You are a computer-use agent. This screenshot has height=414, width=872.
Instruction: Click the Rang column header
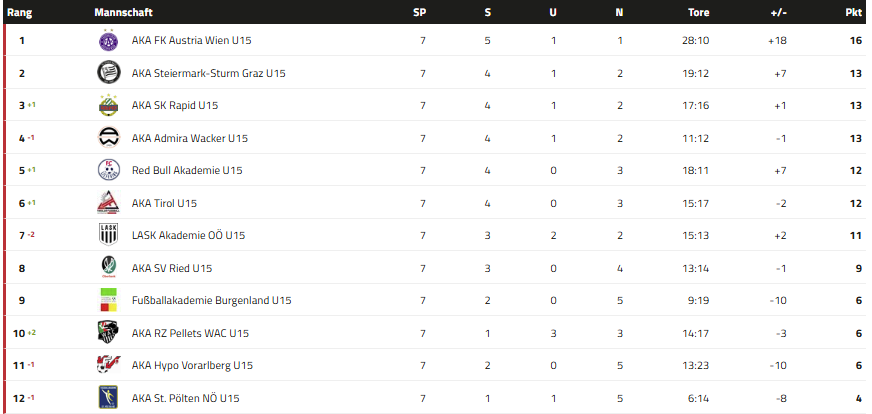(21, 12)
